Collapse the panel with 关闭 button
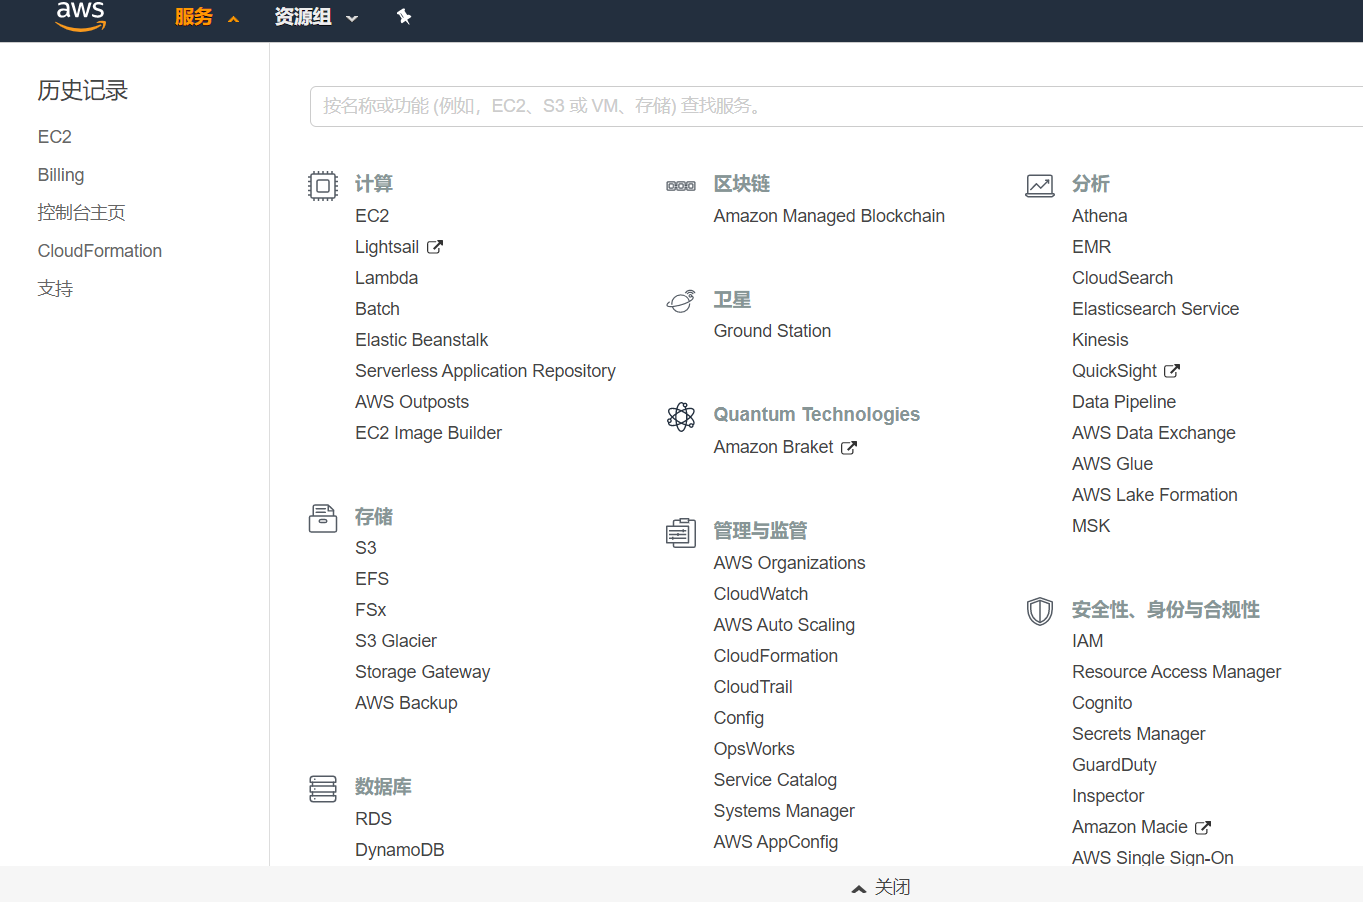 pos(881,887)
